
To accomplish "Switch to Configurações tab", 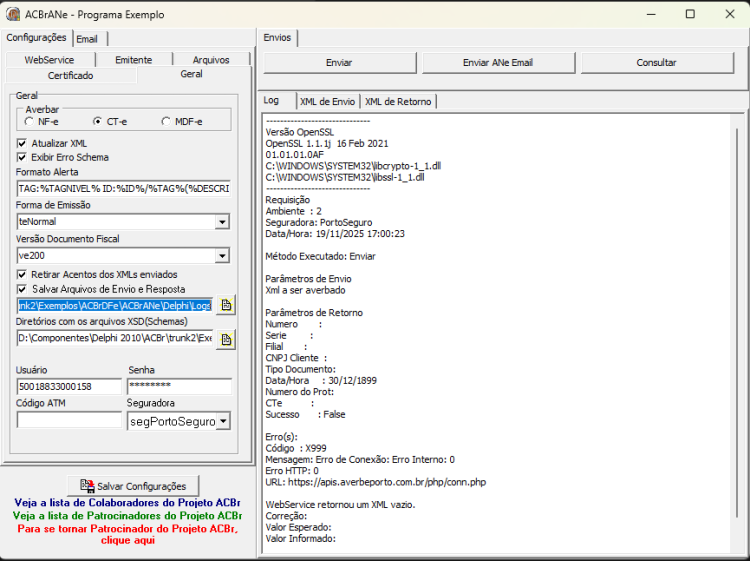I will [36, 37].
